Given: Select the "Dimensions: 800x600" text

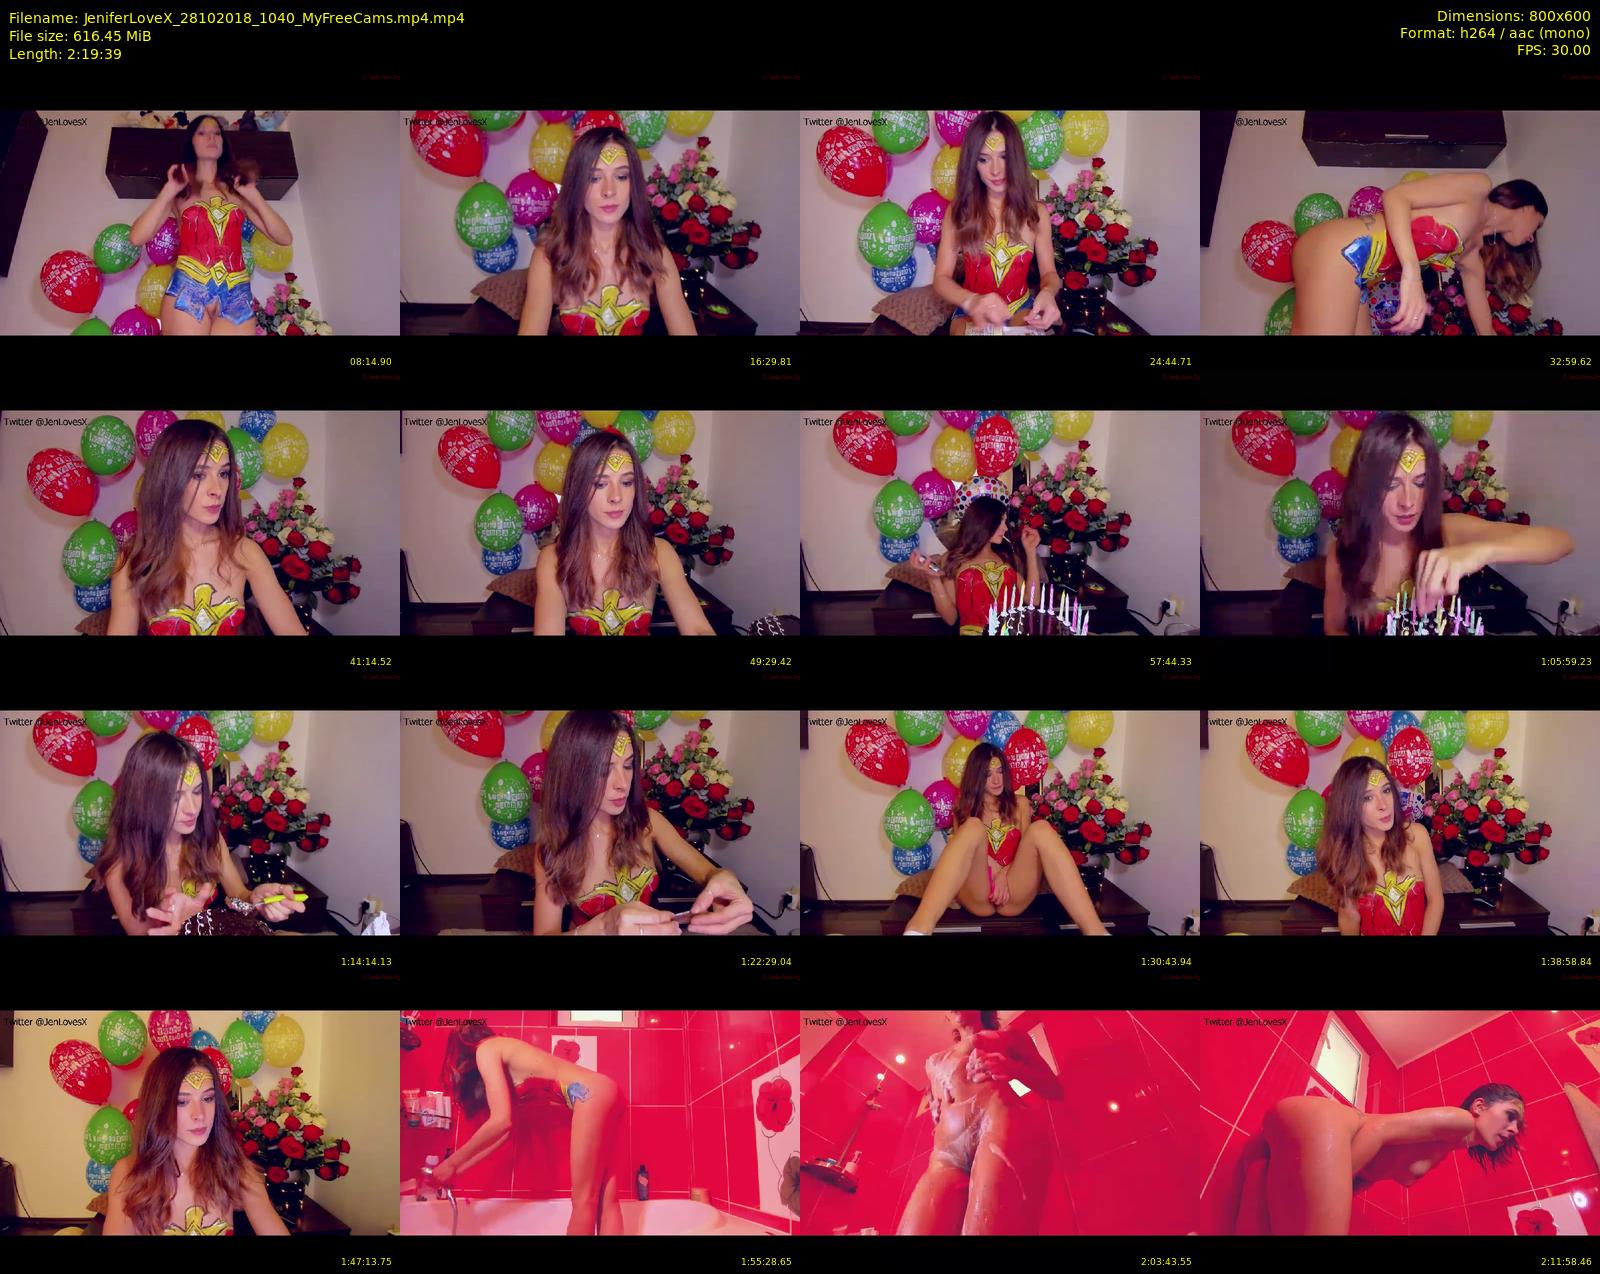Looking at the screenshot, I should tap(1513, 17).
